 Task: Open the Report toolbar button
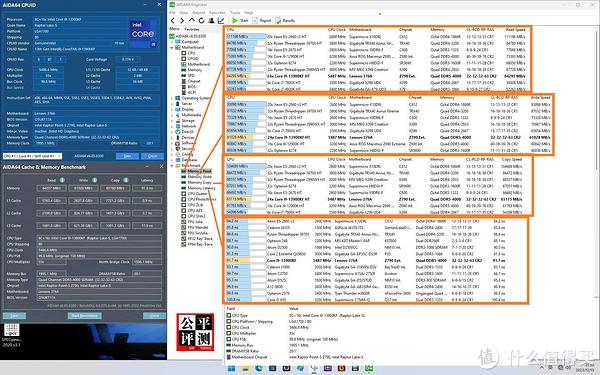262,21
